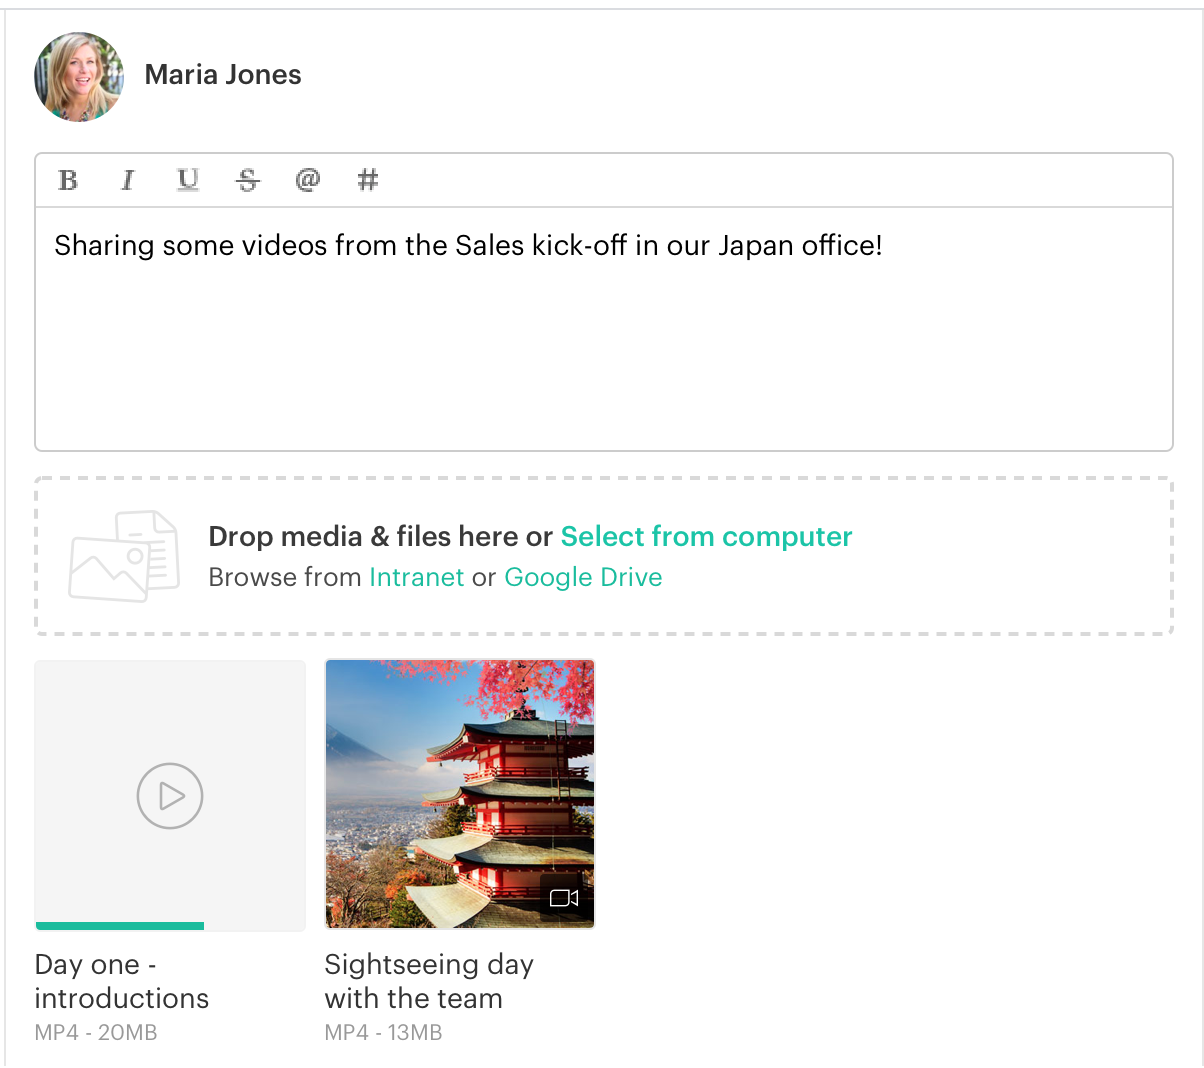The height and width of the screenshot is (1068, 1204).
Task: Click the green upload progress bar
Action: pos(120,926)
